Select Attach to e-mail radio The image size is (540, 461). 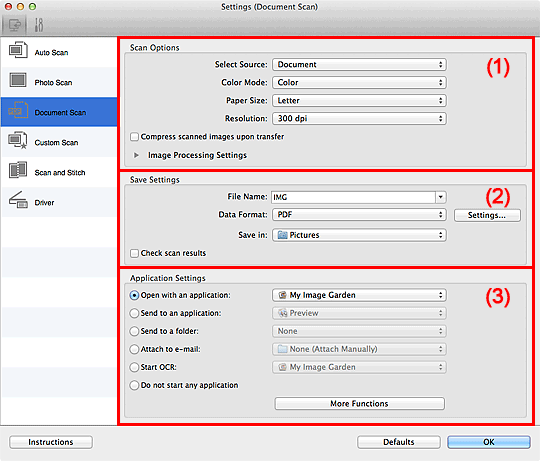134,349
